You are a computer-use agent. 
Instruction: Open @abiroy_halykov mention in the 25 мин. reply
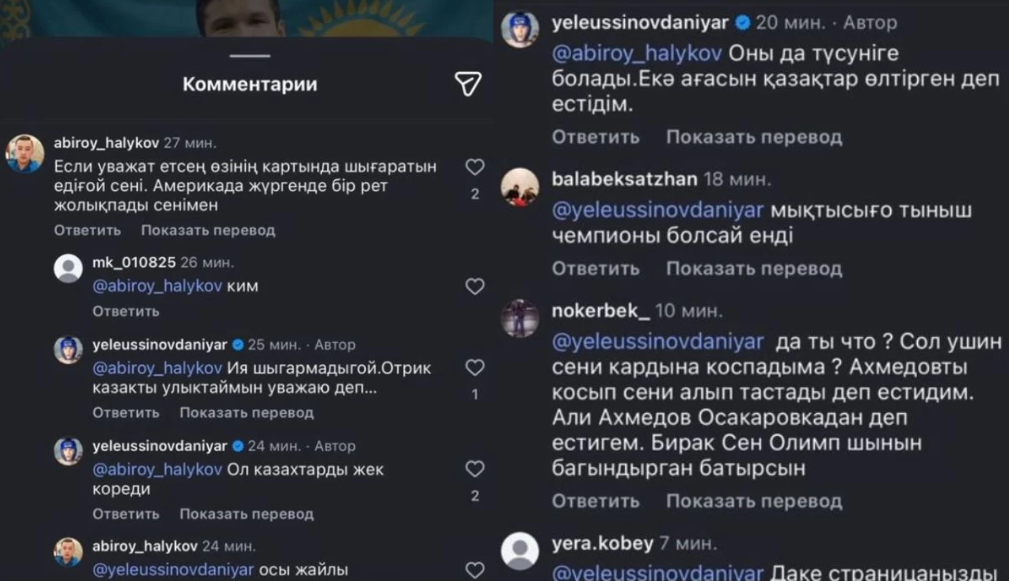point(157,368)
